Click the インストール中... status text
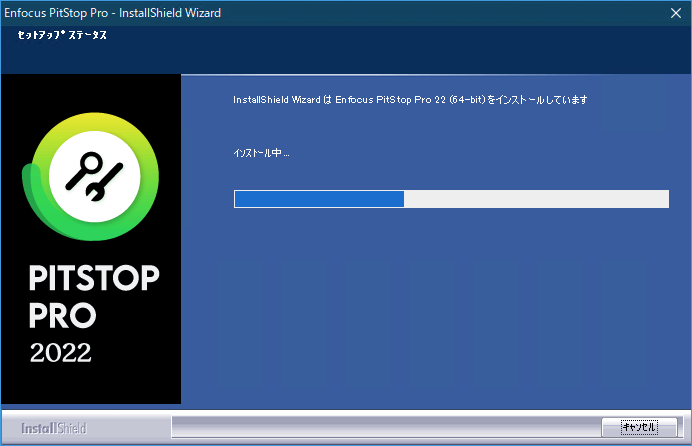 tap(261, 153)
